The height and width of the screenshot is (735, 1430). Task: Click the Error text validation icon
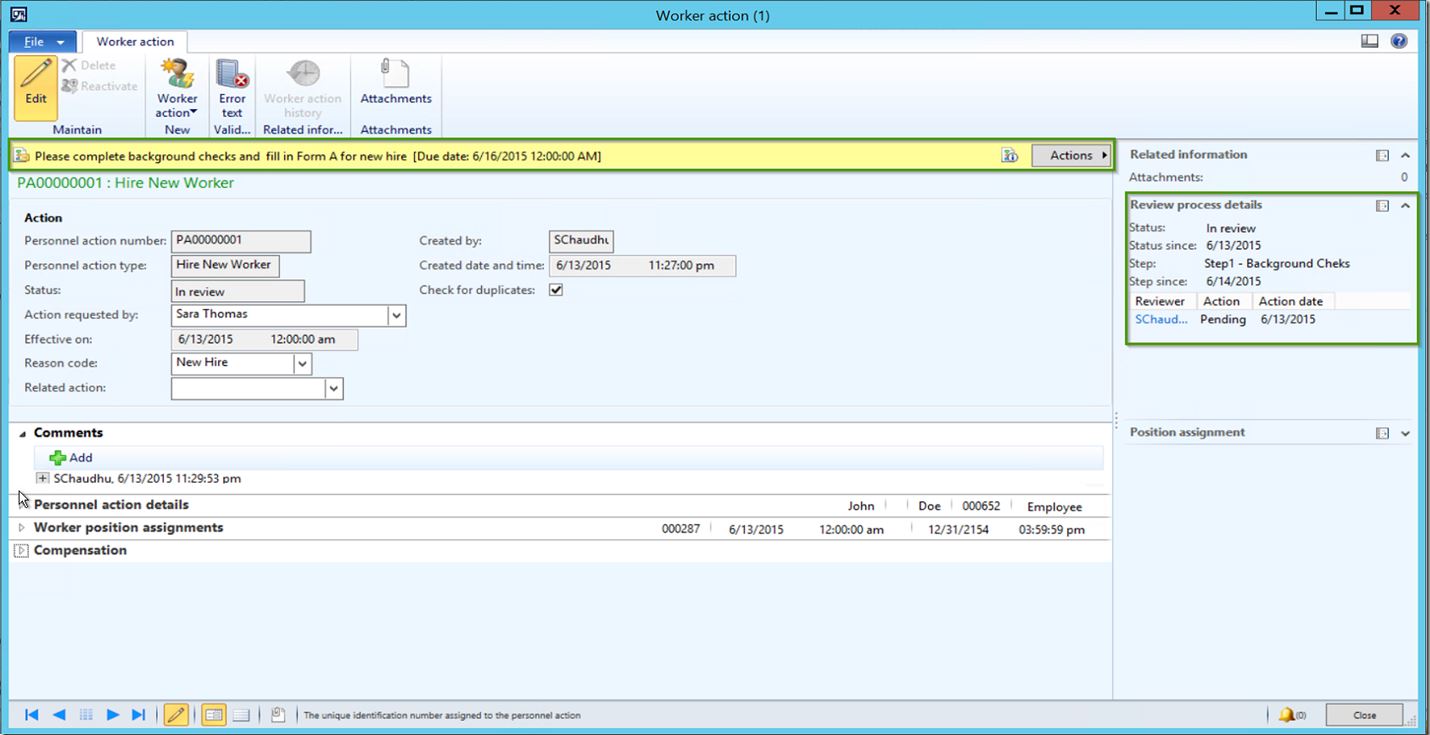point(232,75)
